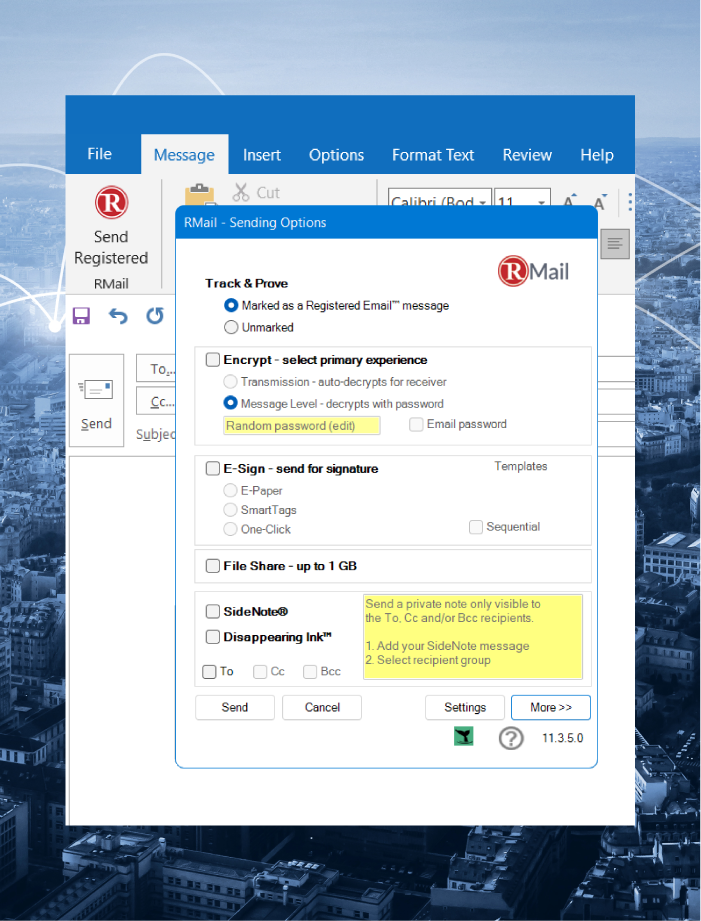This screenshot has height=921, width=701.
Task: Switch to the Review tab
Action: (527, 155)
